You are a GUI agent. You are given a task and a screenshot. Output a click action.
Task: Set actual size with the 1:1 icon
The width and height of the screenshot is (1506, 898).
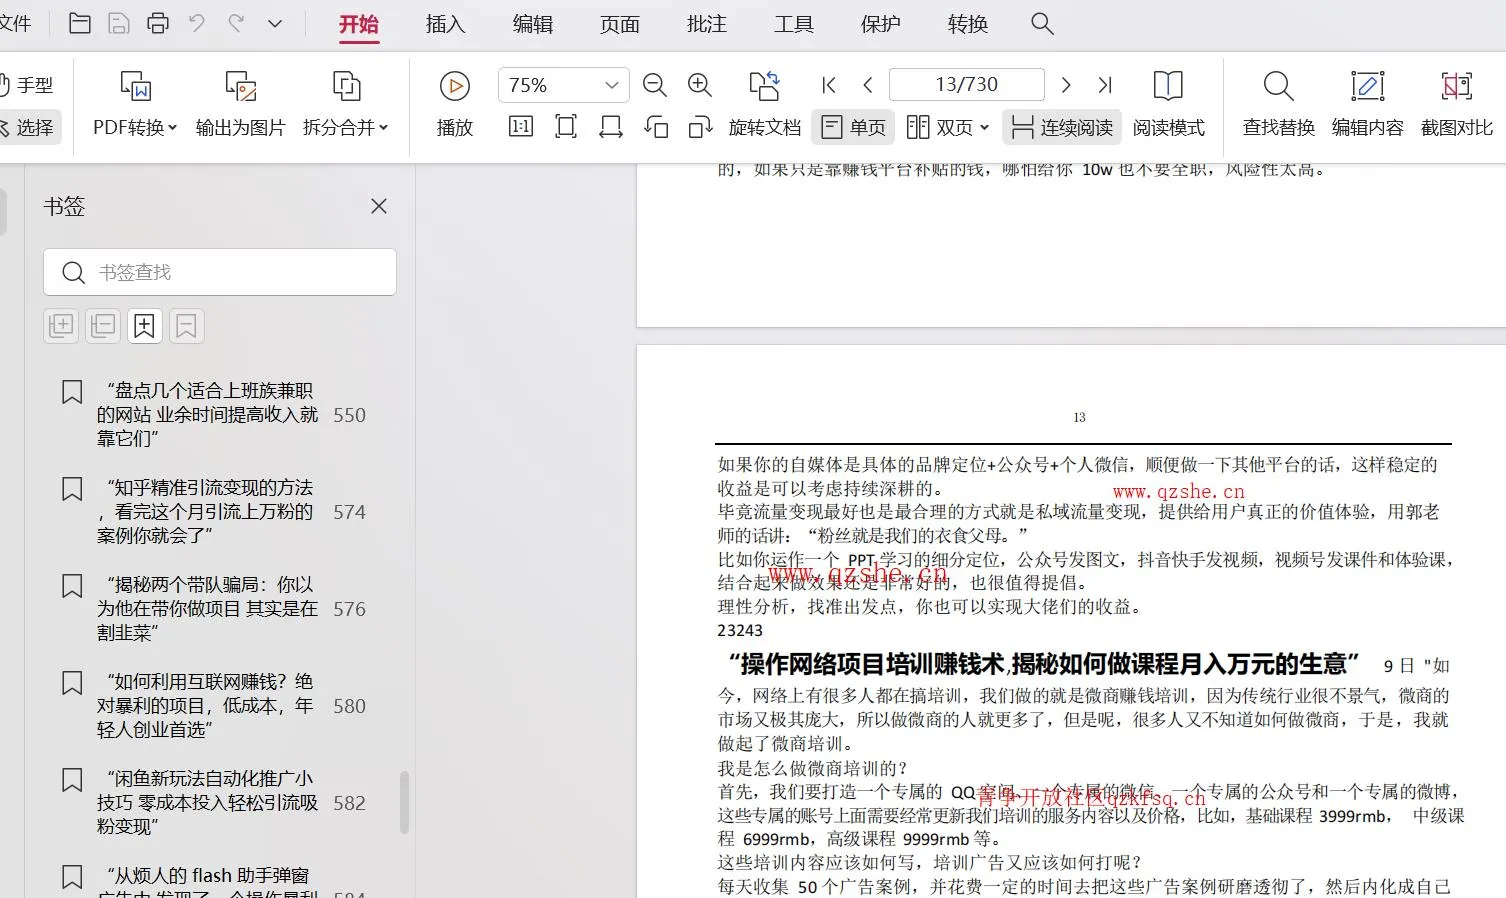(521, 127)
